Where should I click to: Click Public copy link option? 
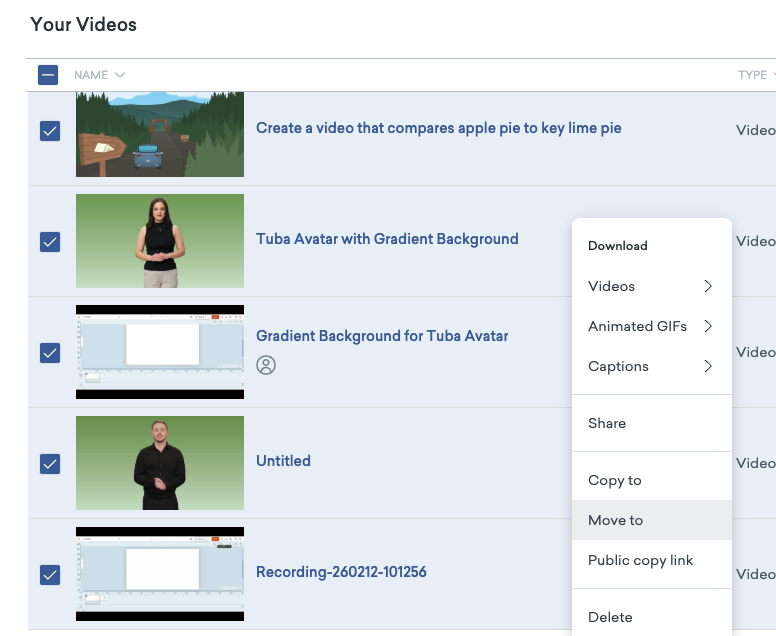tap(640, 560)
